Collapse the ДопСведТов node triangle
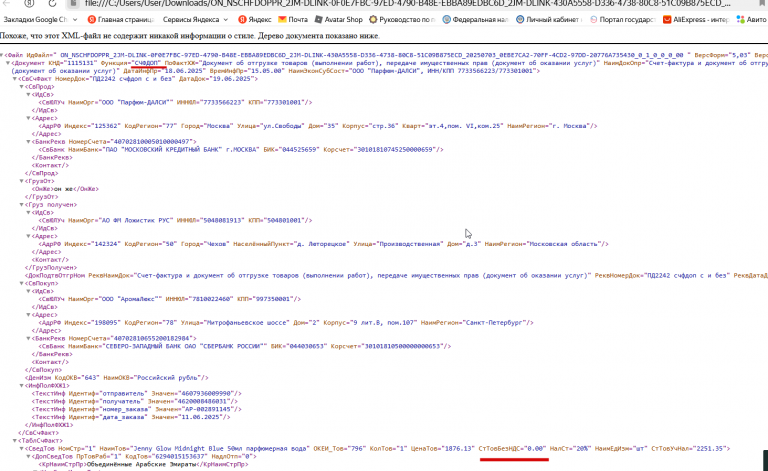Viewport: 768px width, 471px height. 28,456
